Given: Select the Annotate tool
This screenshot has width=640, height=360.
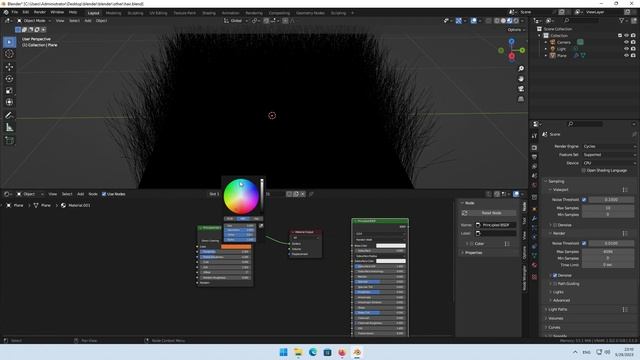Looking at the screenshot, I should tap(9, 116).
